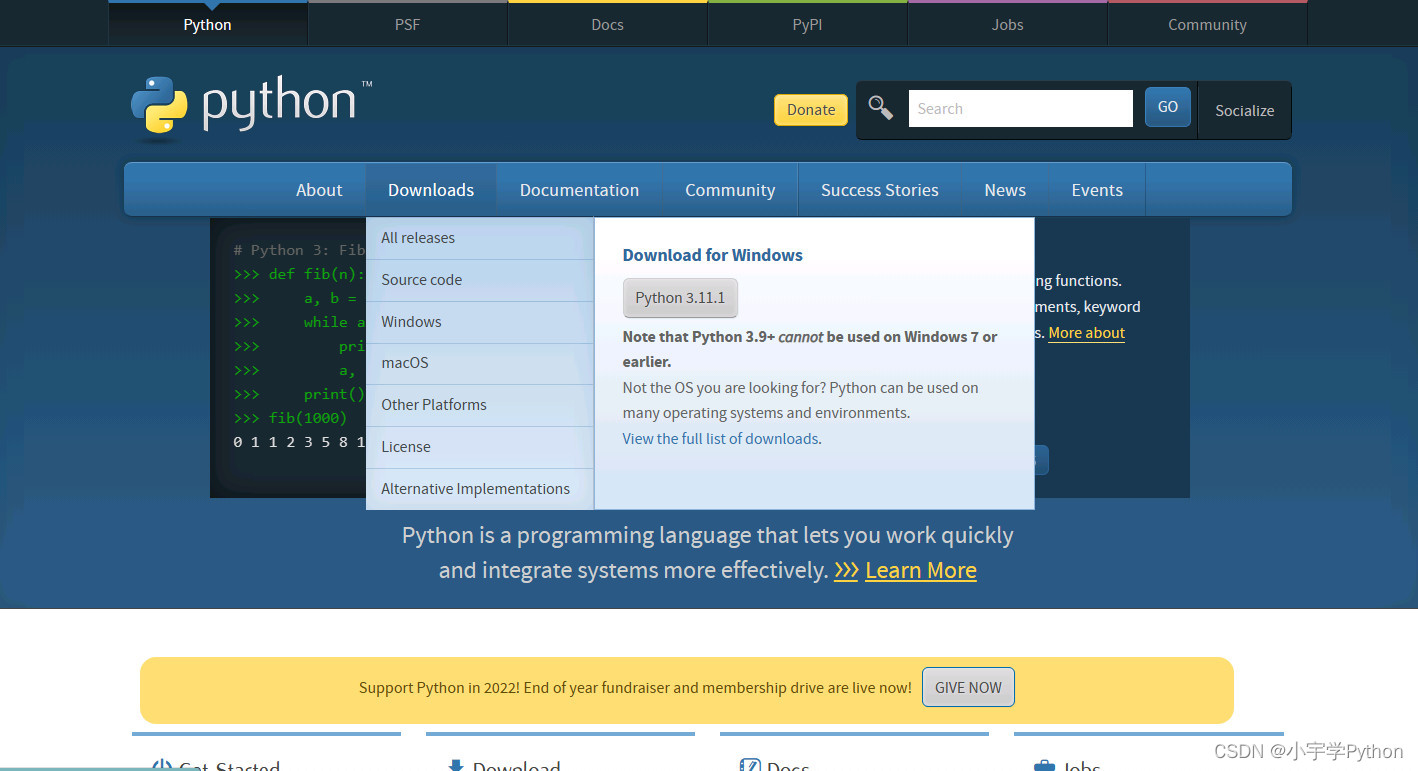Viewport: 1418px width, 771px height.
Task: Select Source code in Downloads submenu
Action: [480, 280]
